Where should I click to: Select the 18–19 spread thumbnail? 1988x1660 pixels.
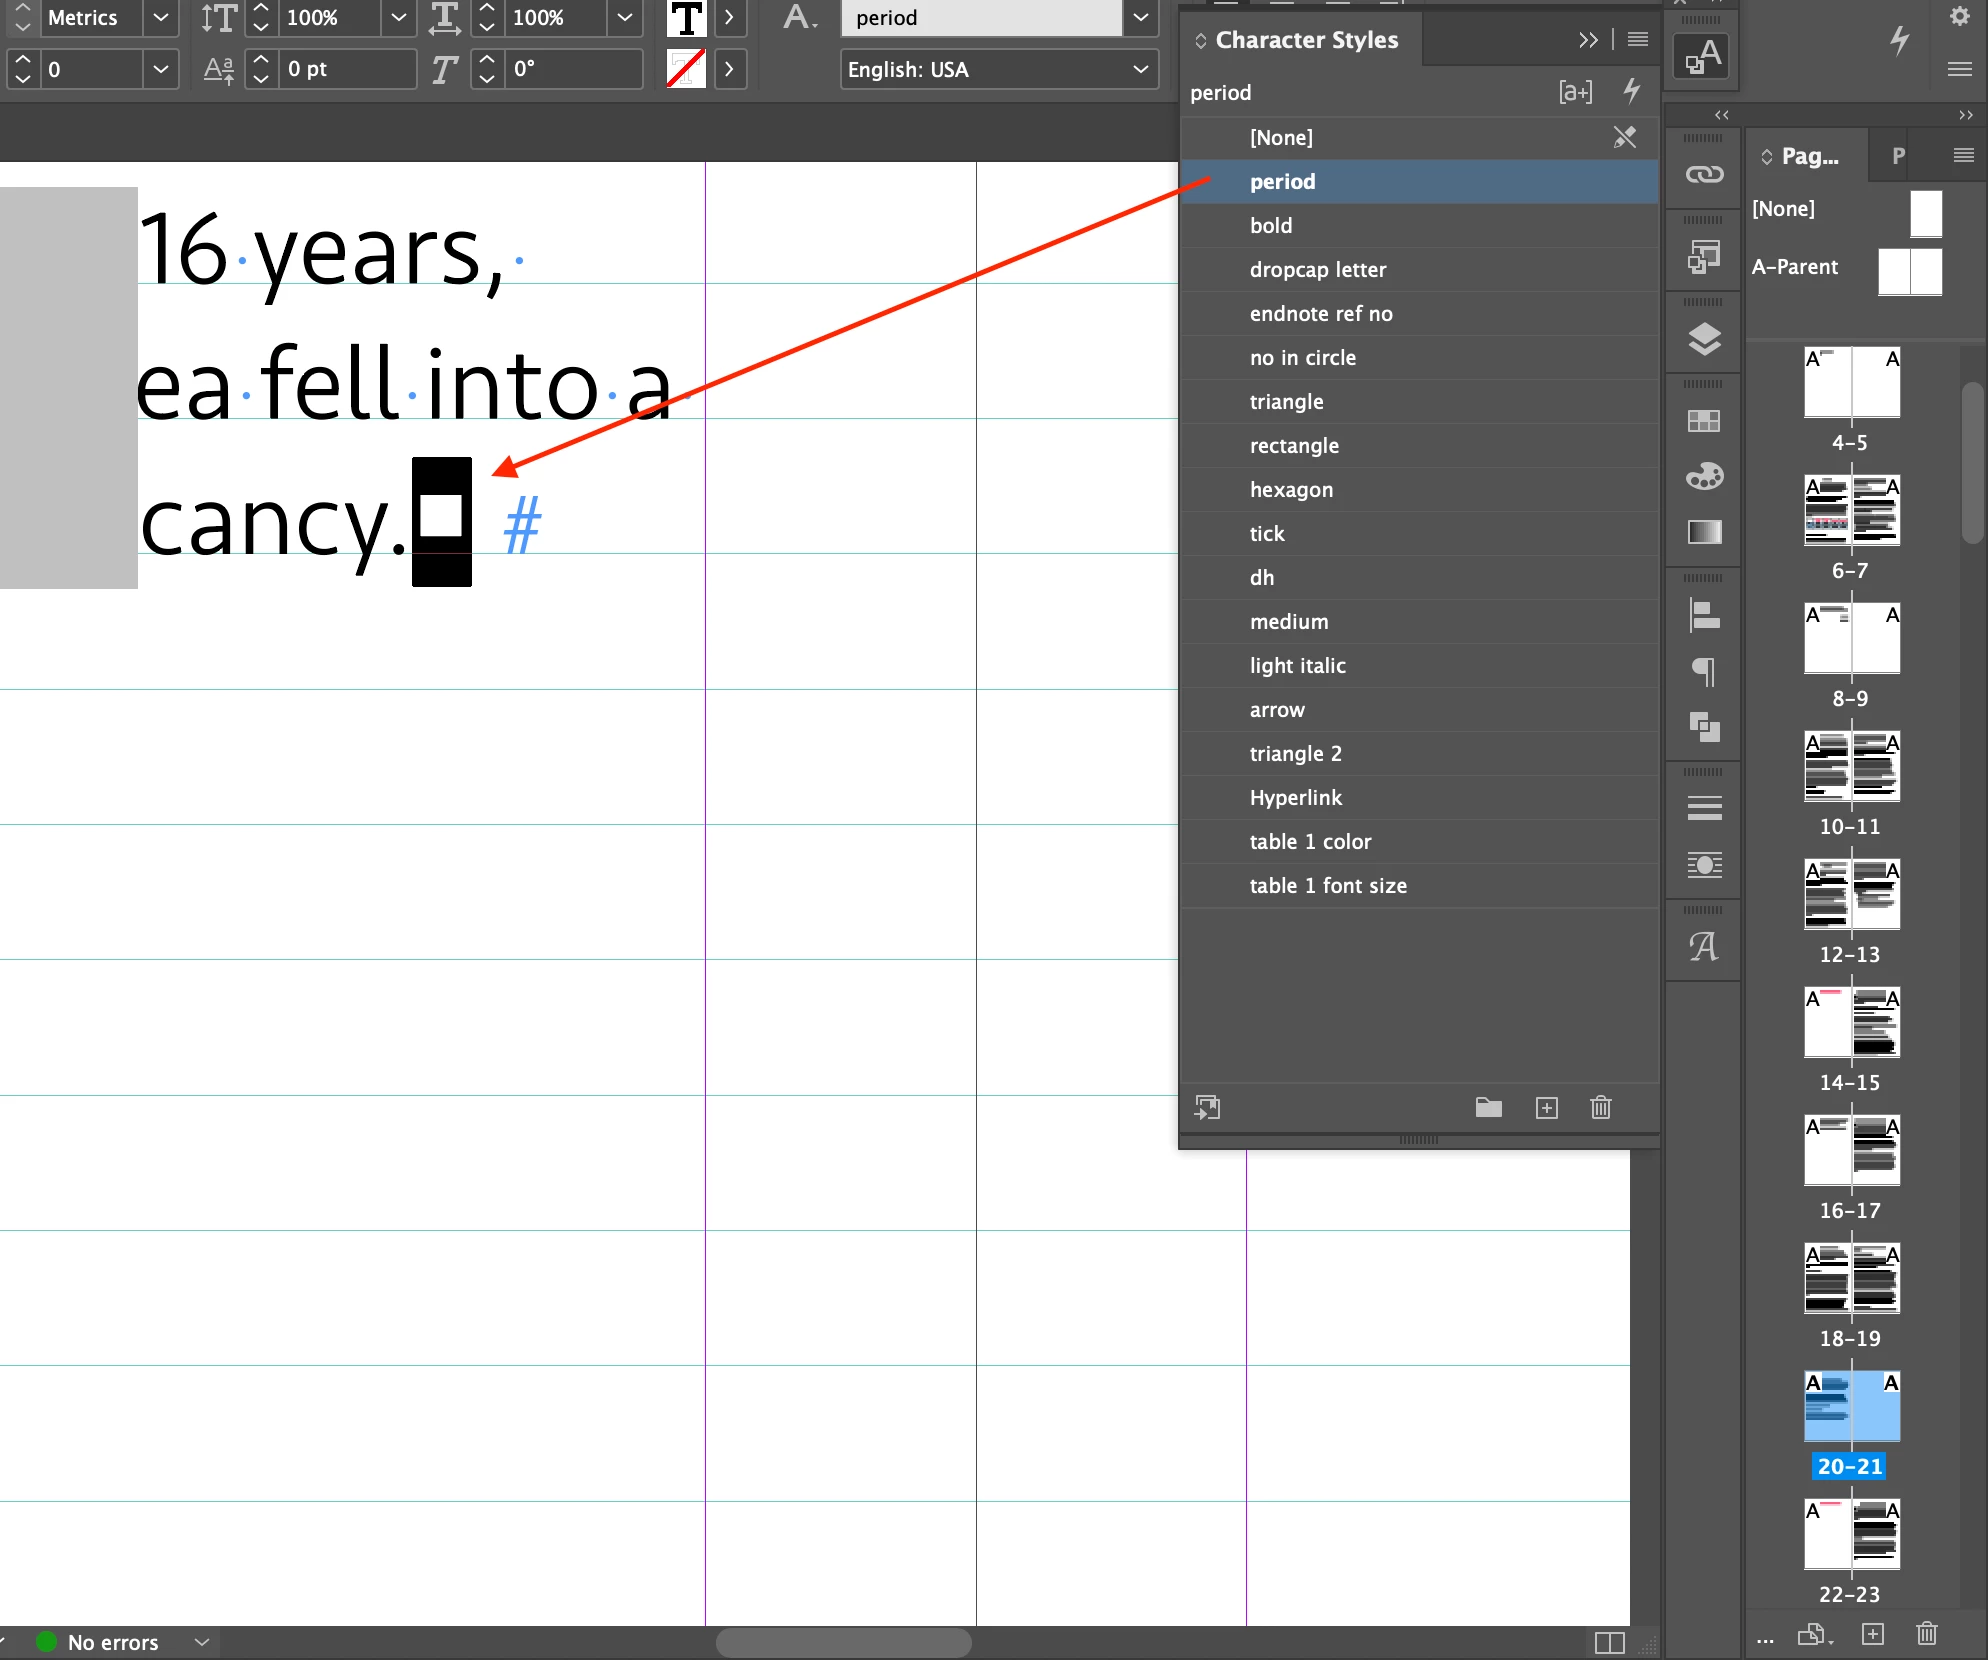1851,1278
